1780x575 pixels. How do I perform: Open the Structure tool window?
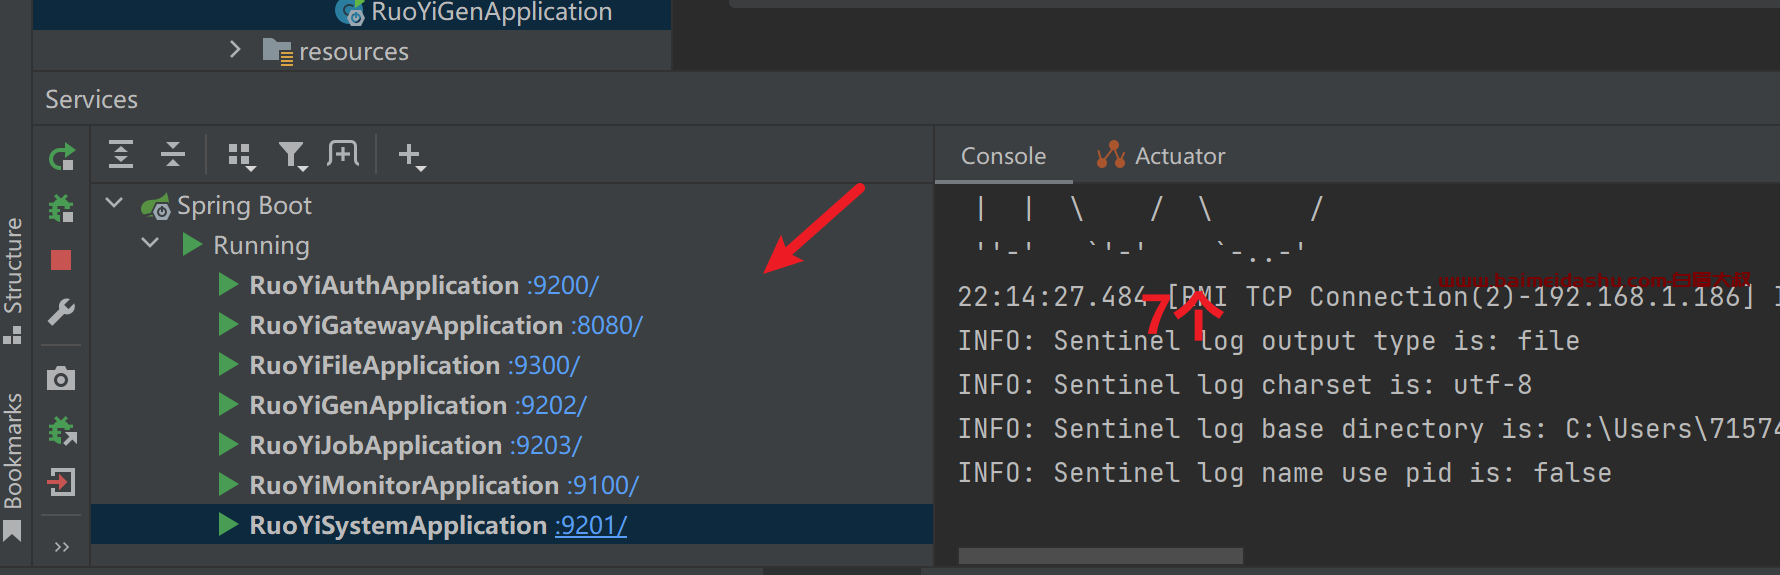point(13,280)
